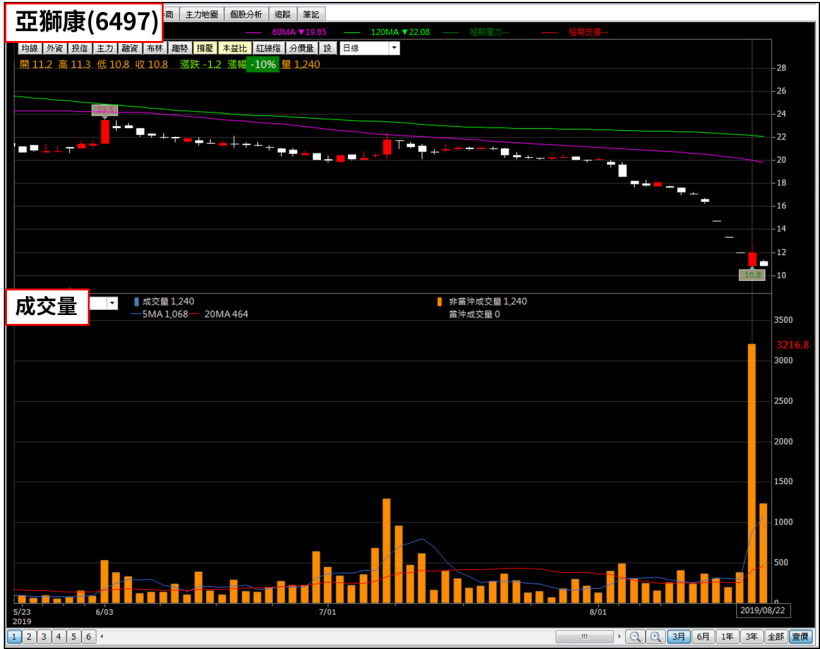Zoom out the chart with the minus magnifier

(635, 636)
